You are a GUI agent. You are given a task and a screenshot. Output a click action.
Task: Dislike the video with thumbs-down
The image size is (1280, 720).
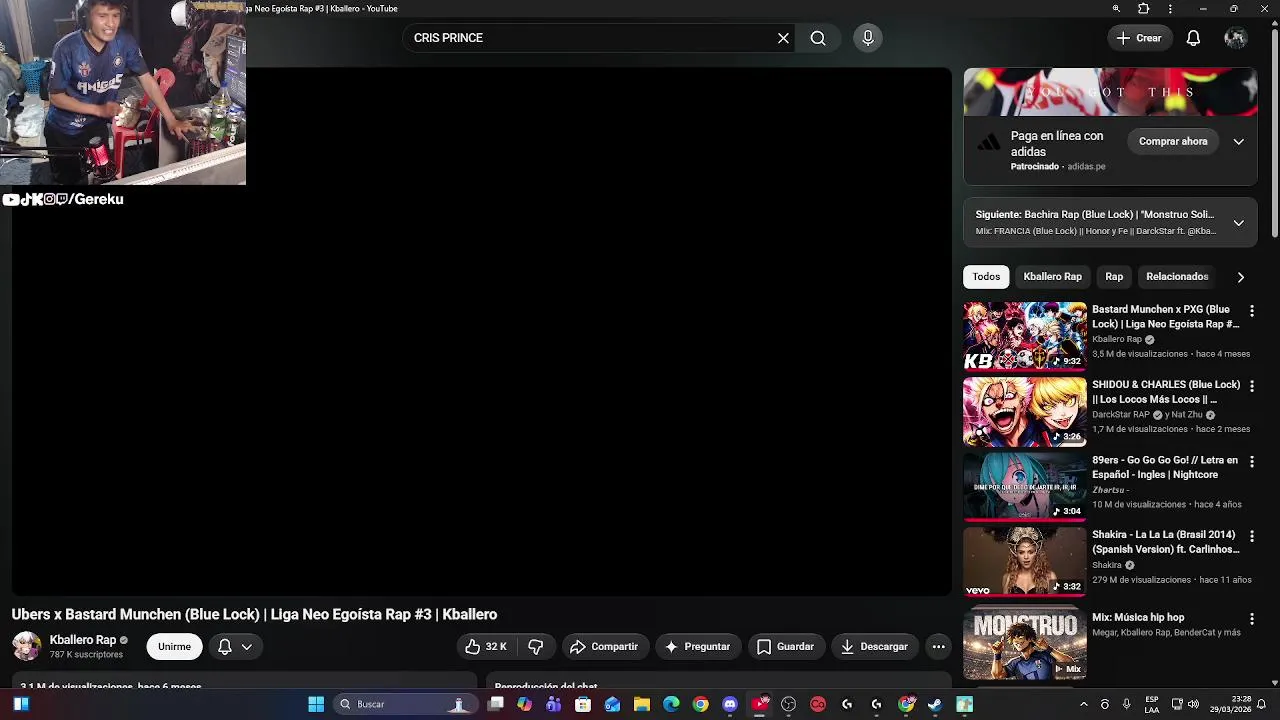coord(536,646)
